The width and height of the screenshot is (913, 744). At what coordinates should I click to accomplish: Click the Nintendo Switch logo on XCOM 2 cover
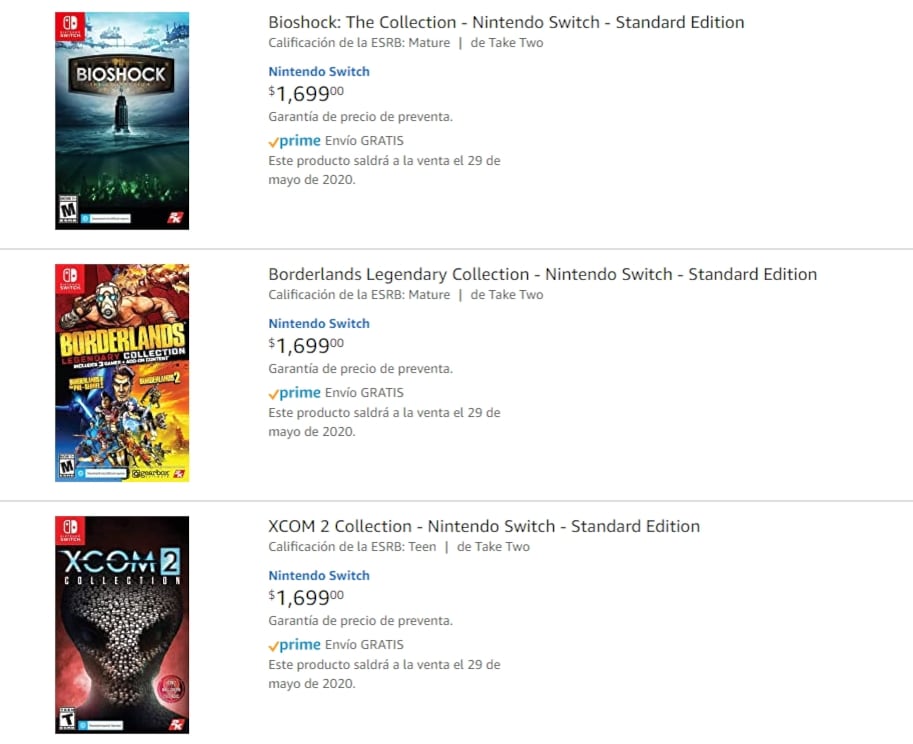click(69, 530)
